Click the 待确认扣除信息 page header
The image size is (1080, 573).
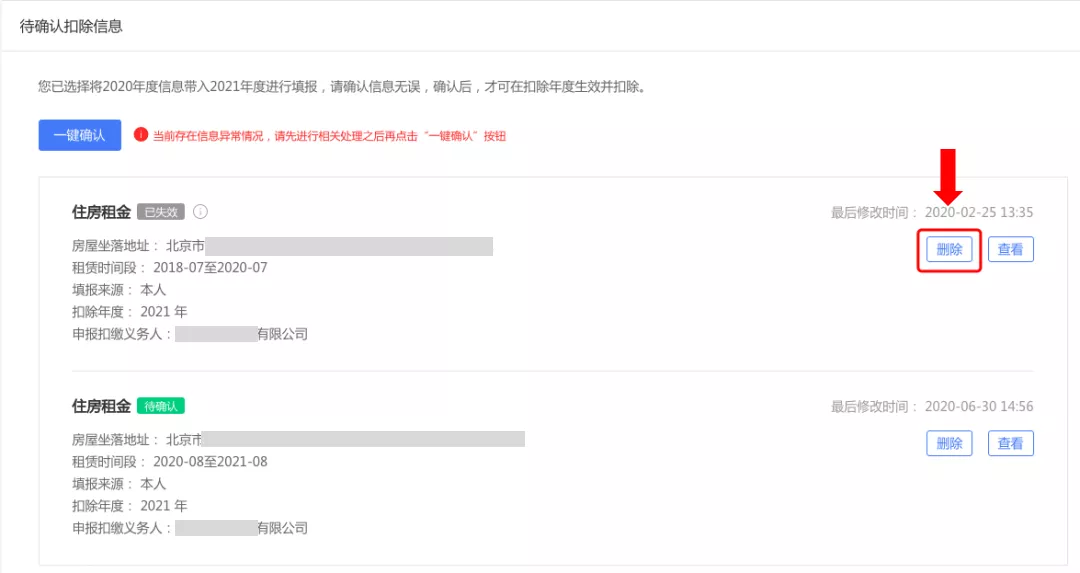[x=71, y=26]
